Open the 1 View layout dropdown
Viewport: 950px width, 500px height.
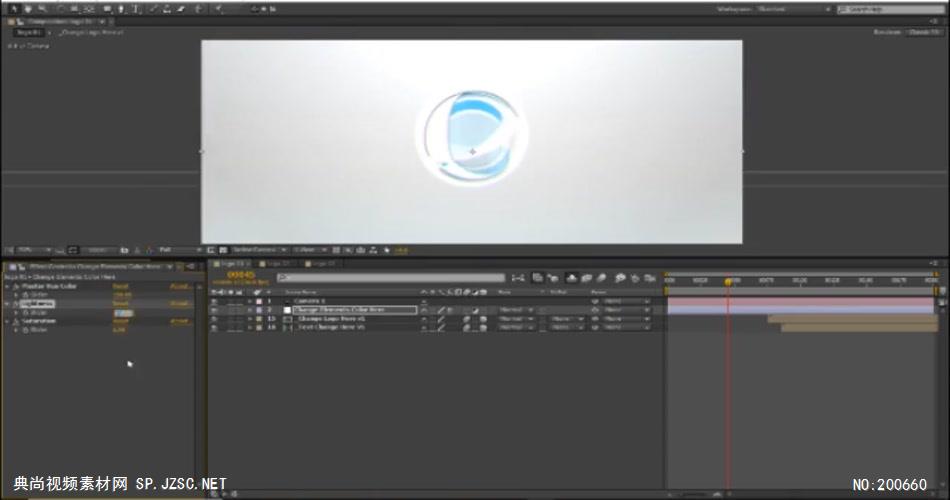tap(310, 250)
